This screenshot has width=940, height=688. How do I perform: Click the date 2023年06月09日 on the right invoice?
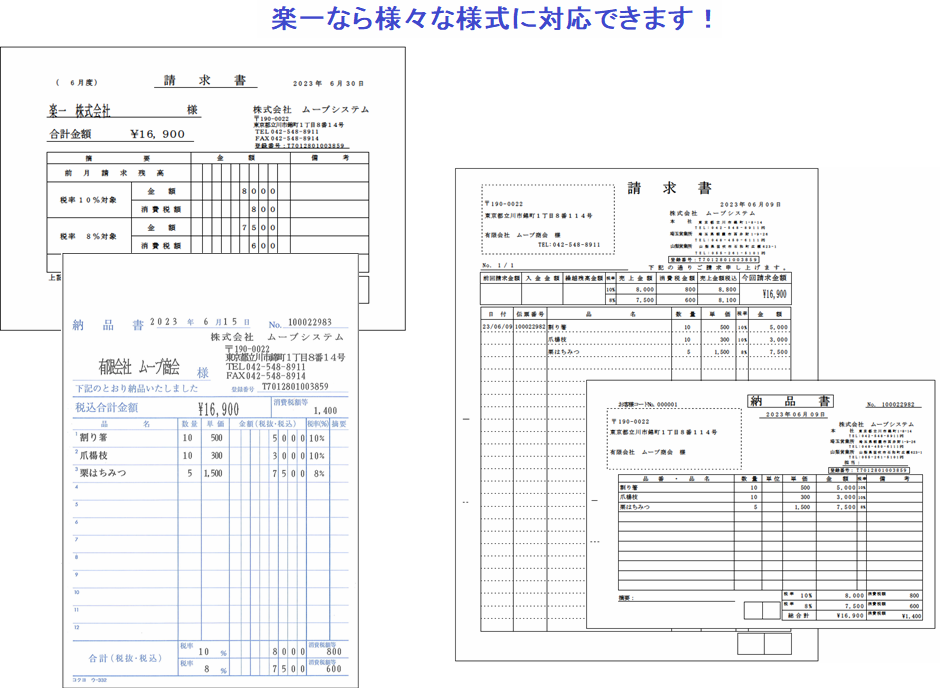tap(750, 204)
